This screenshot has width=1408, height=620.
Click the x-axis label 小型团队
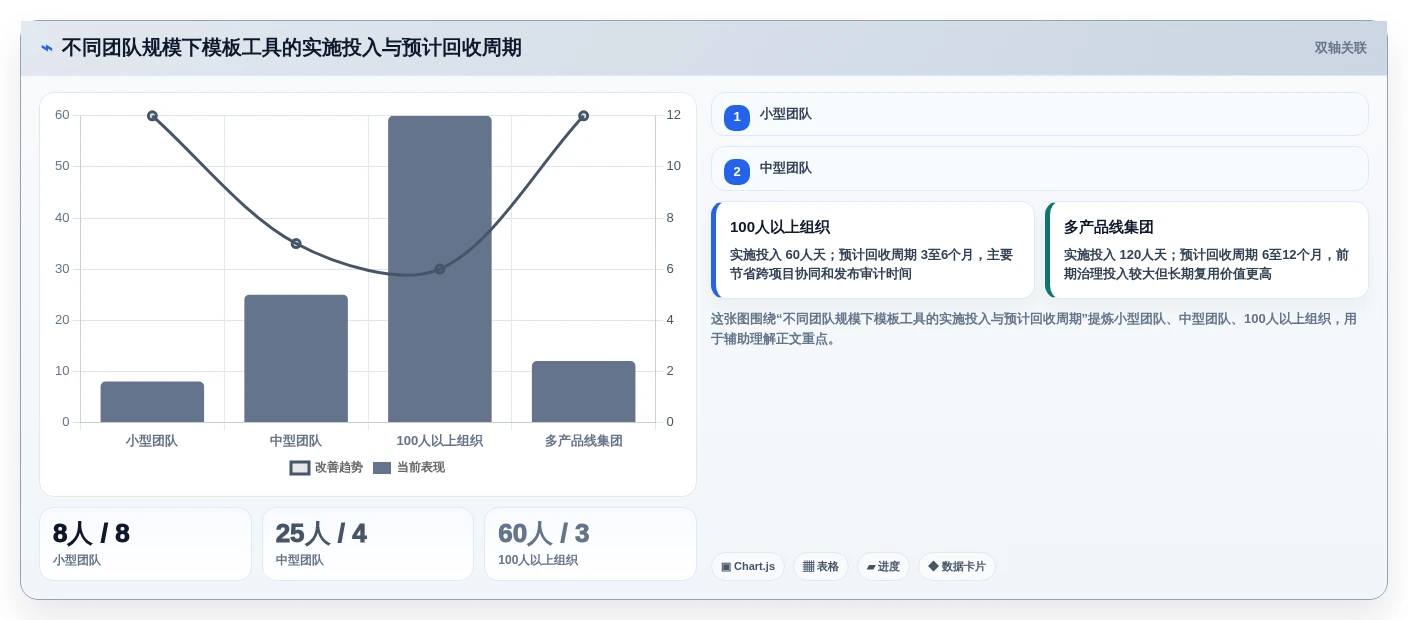152,441
